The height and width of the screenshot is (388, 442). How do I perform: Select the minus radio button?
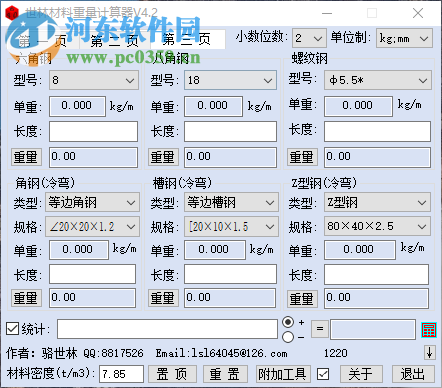click(288, 337)
